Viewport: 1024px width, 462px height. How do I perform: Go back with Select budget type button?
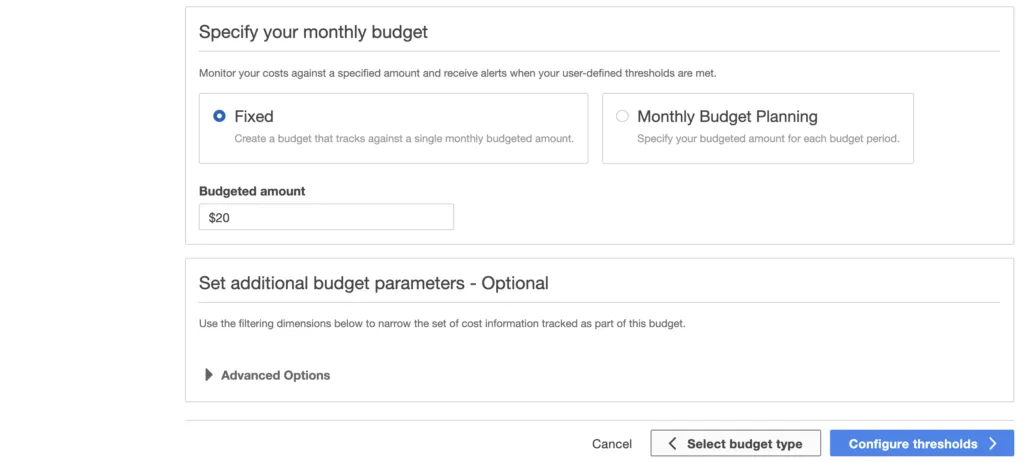pos(735,444)
